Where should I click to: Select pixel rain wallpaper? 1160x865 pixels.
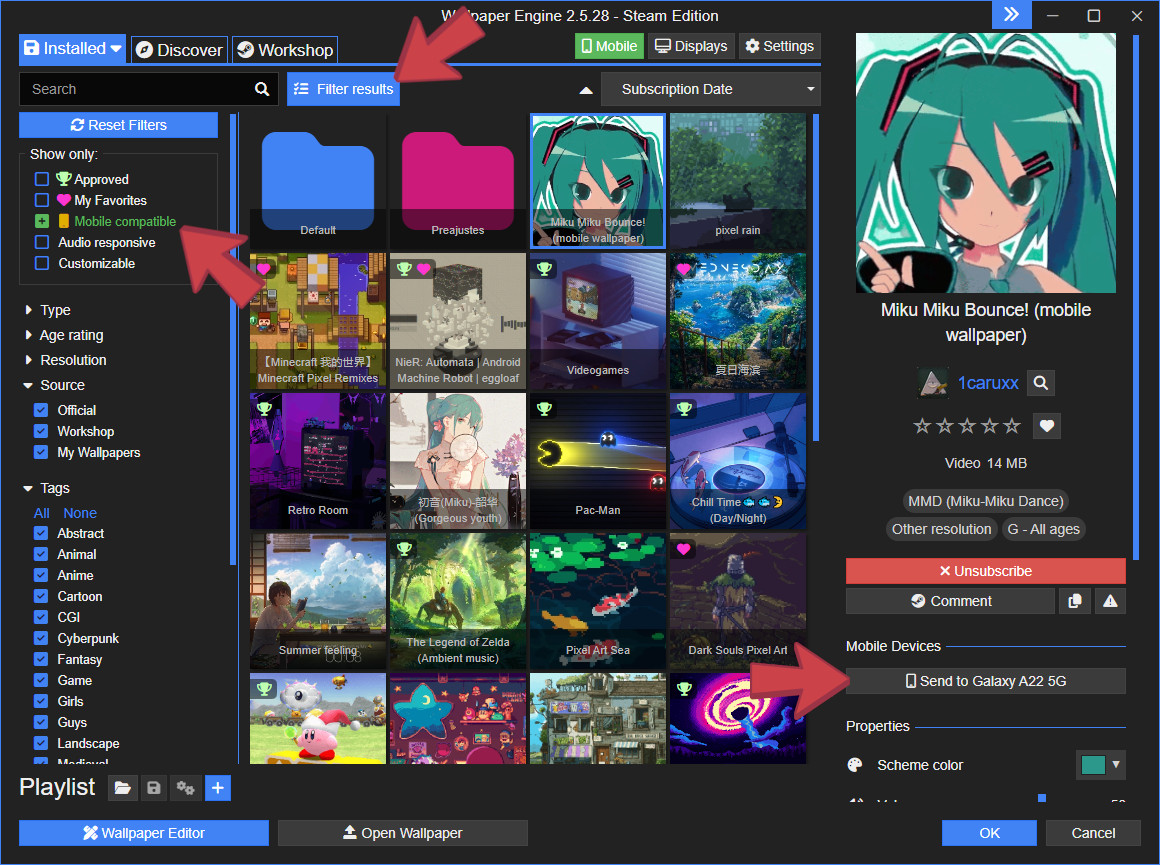738,181
